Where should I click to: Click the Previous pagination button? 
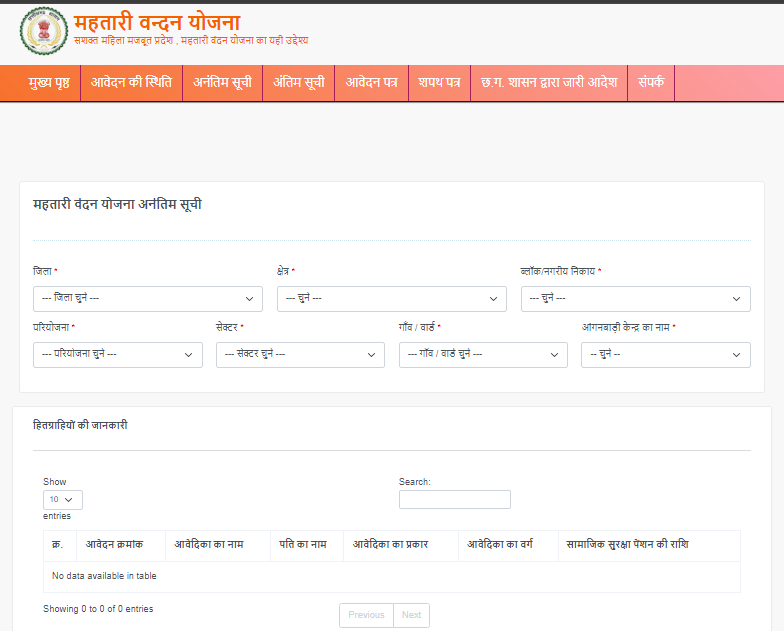tap(366, 615)
